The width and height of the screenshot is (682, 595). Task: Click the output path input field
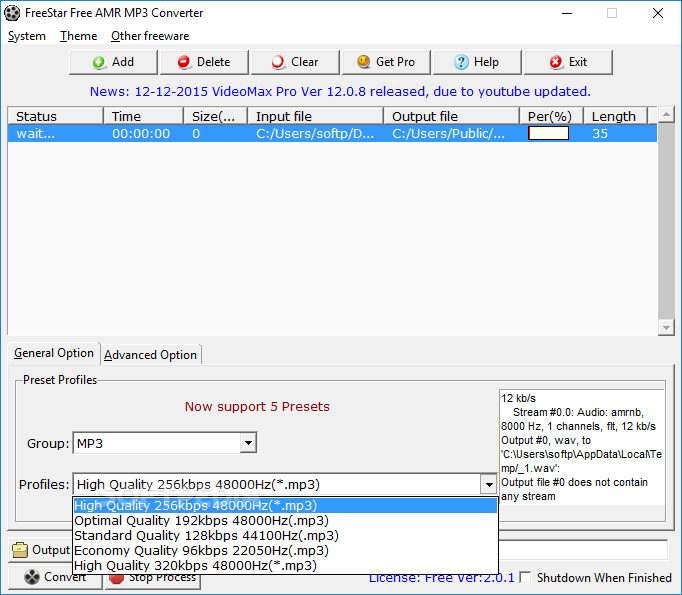tap(583, 550)
